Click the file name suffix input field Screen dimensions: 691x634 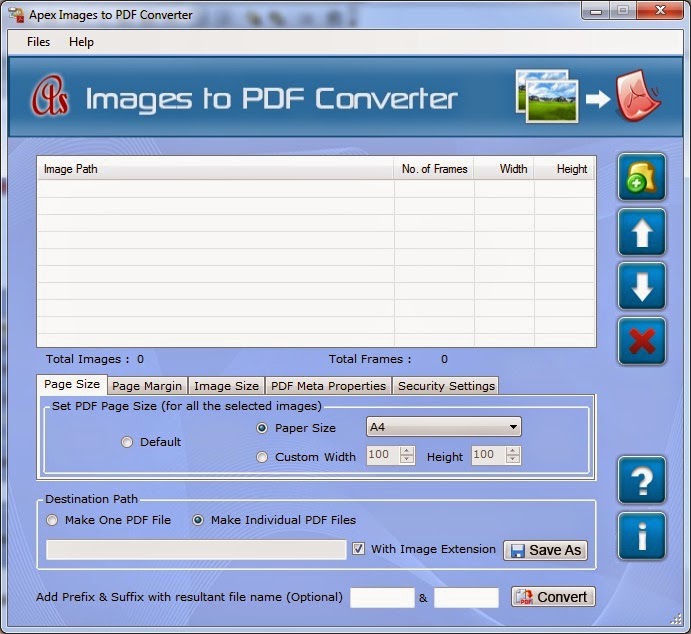point(466,597)
